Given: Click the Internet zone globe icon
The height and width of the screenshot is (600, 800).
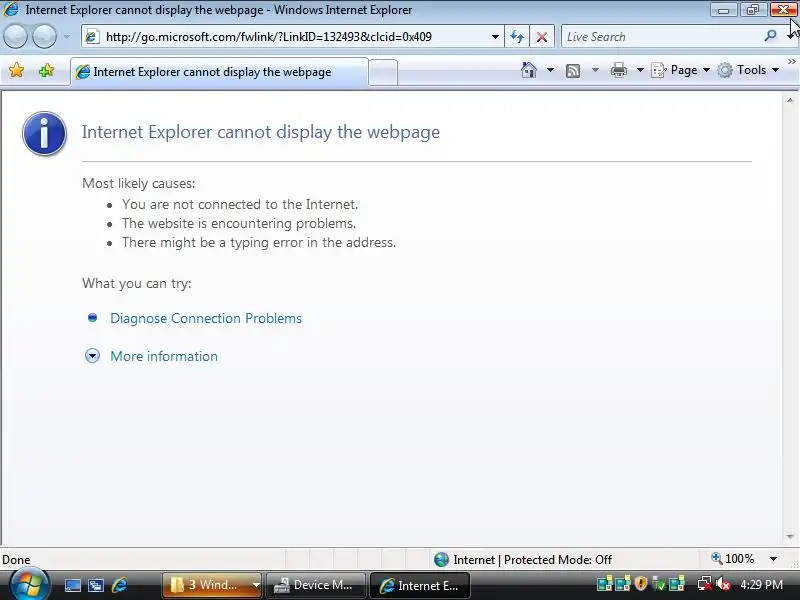Looking at the screenshot, I should pos(441,560).
